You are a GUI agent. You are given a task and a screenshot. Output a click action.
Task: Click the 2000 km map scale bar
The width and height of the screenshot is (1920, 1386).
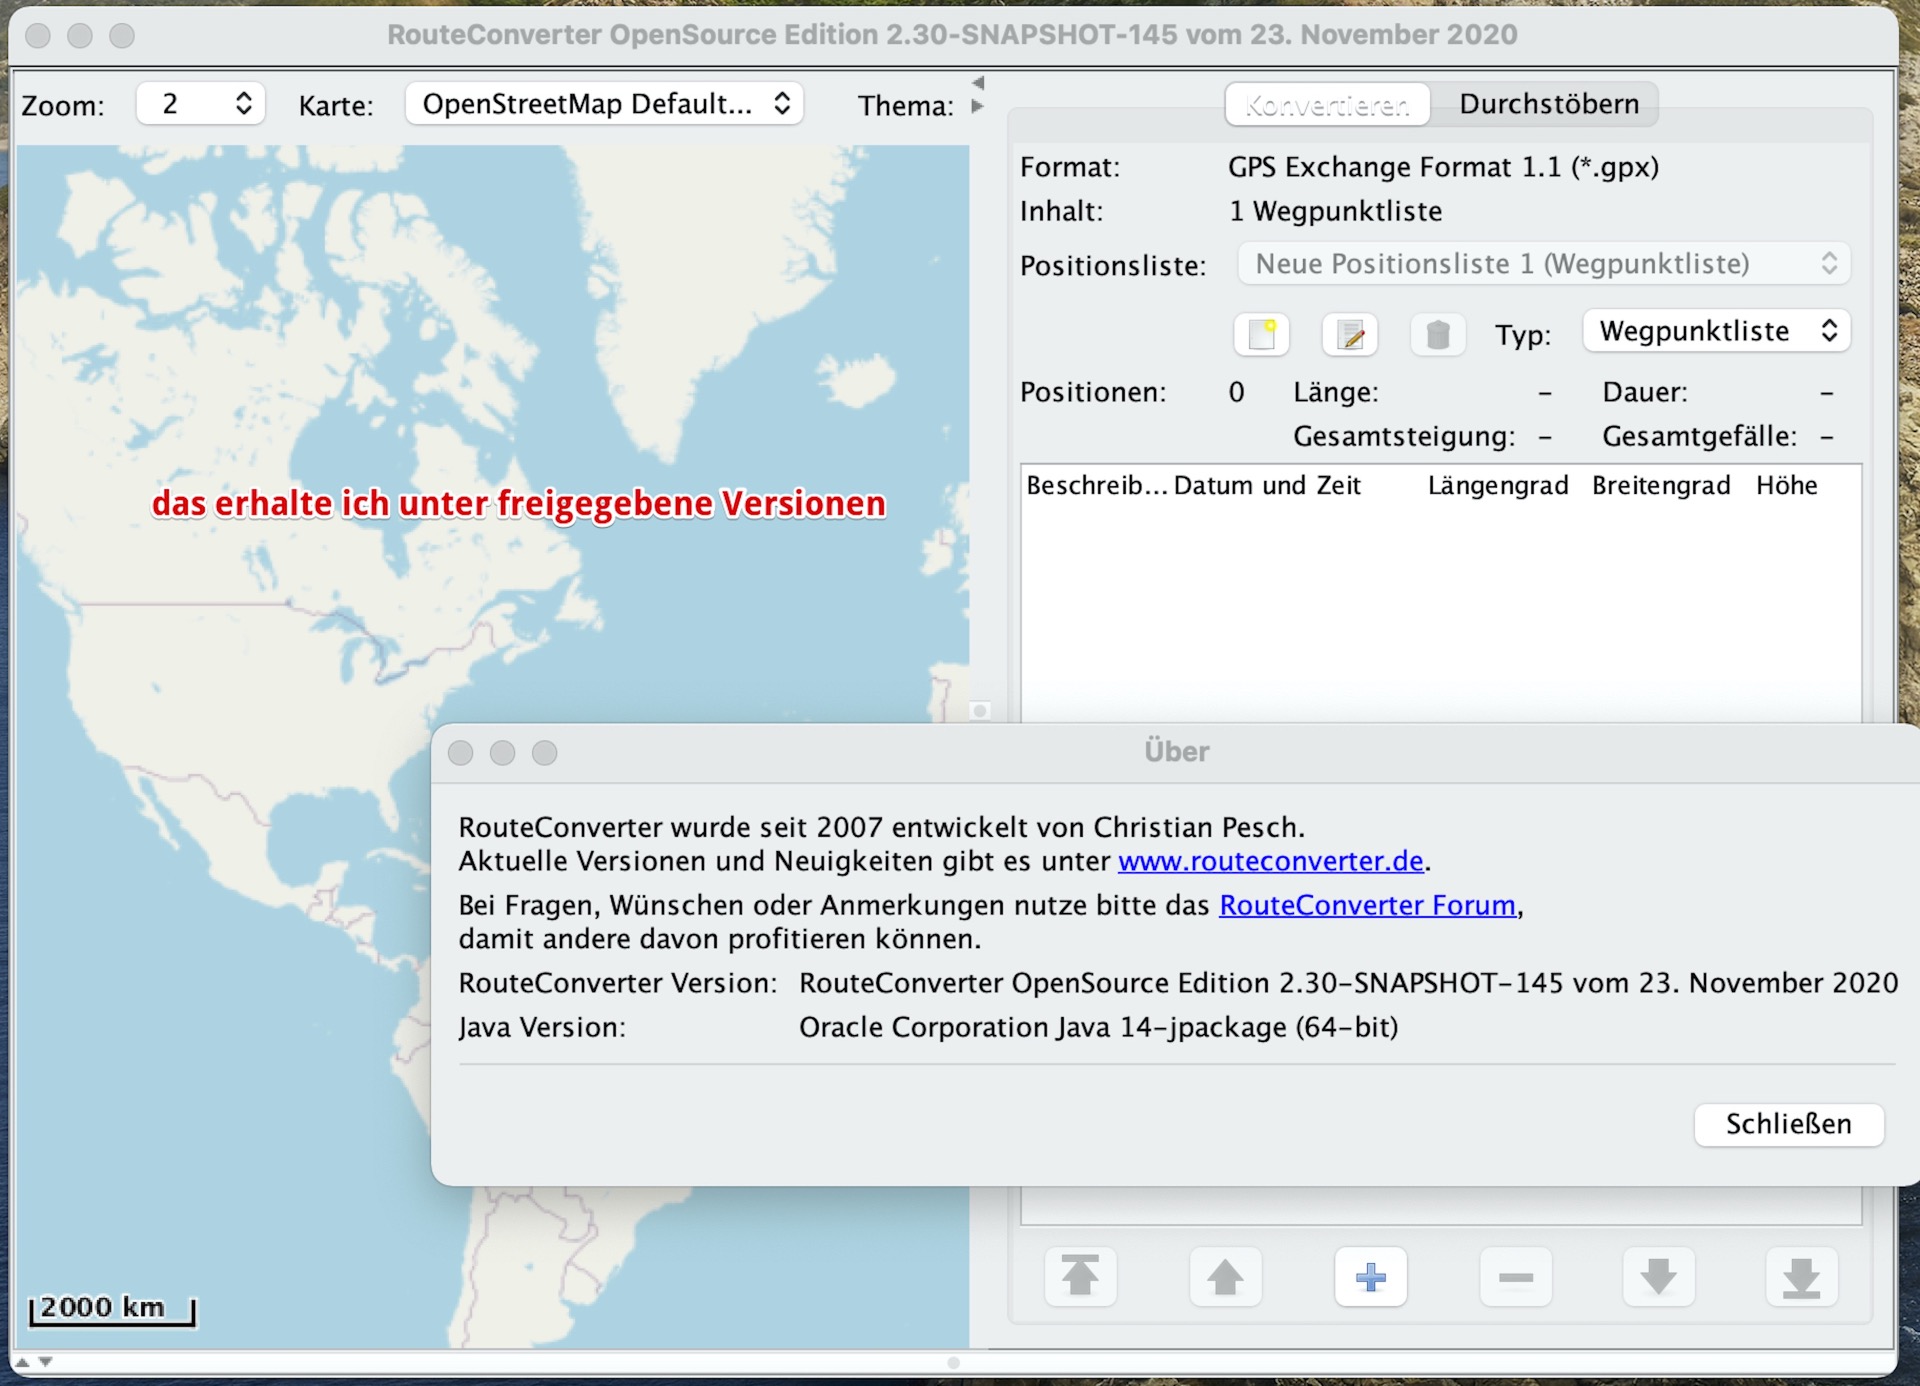[x=111, y=1309]
